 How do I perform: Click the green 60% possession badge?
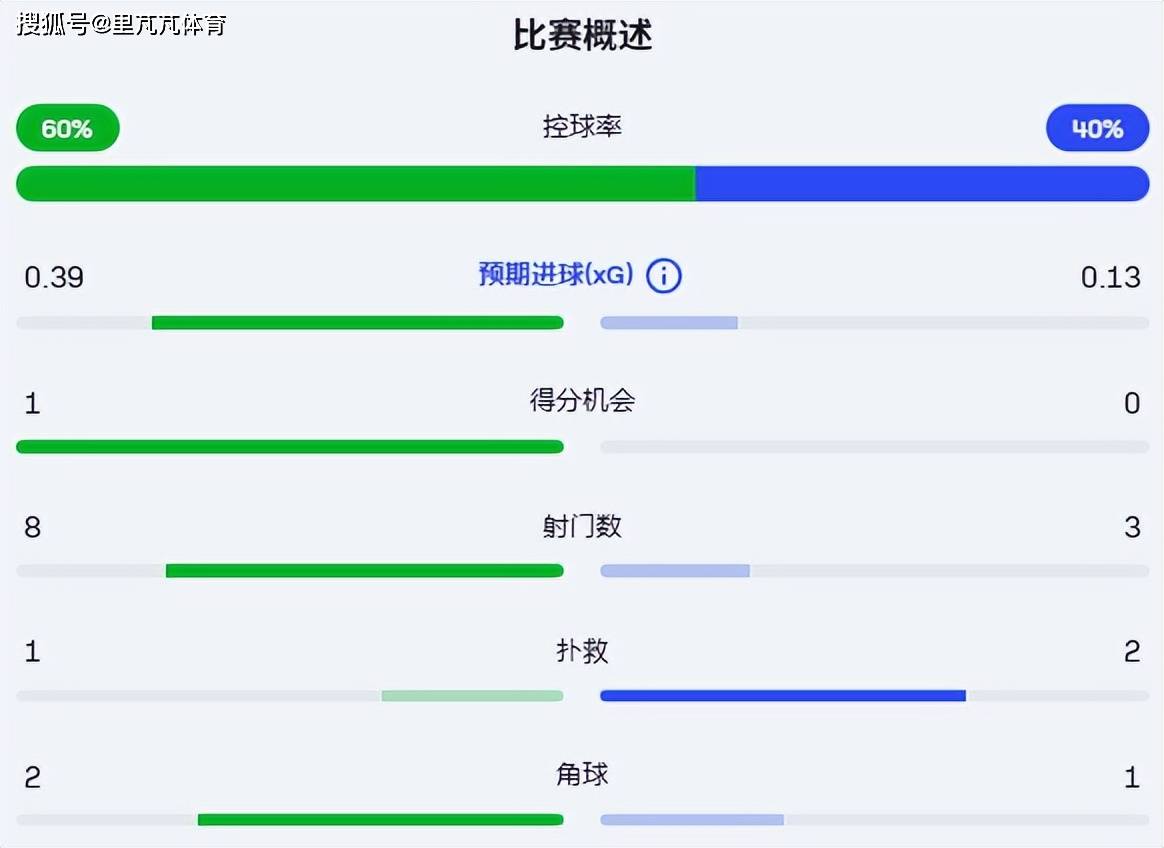pyautogui.click(x=66, y=127)
